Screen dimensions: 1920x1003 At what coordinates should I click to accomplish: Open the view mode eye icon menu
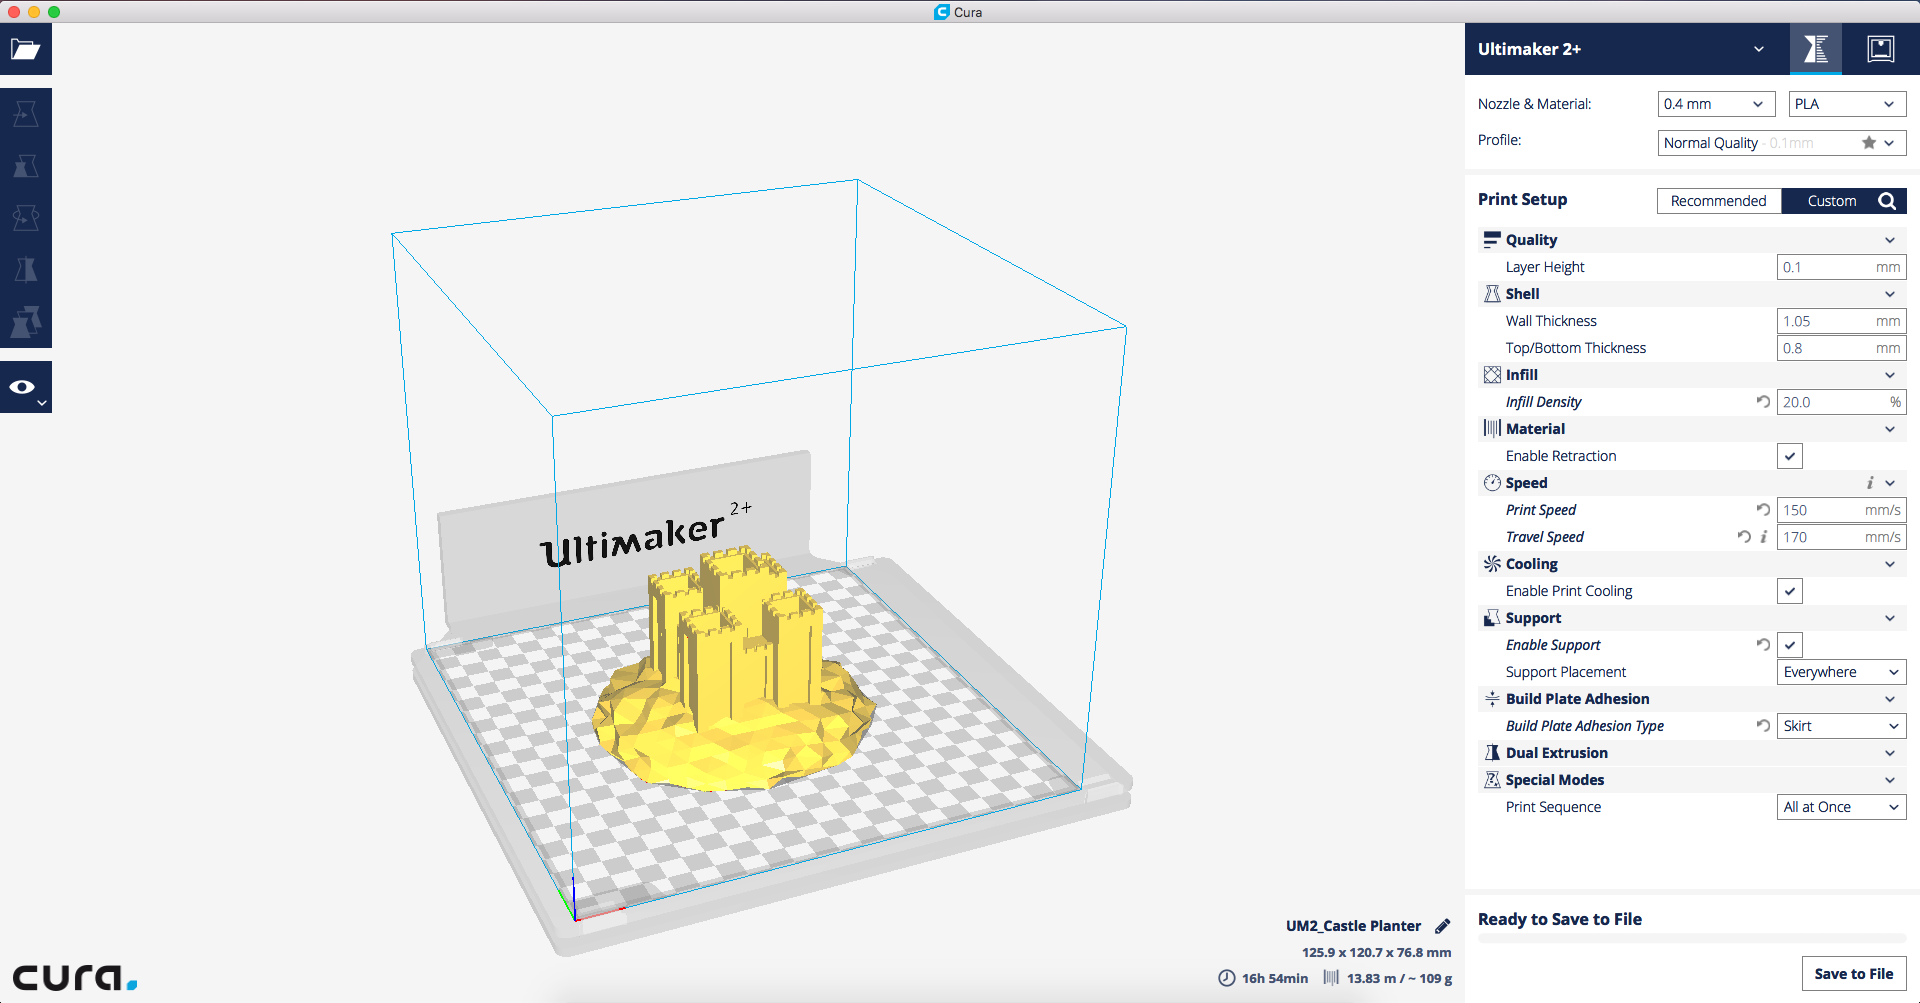click(26, 387)
